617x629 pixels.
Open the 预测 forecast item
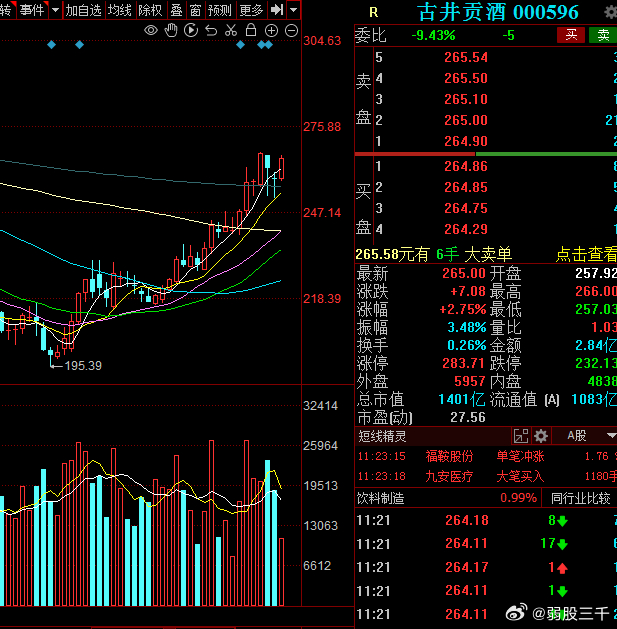(x=220, y=10)
